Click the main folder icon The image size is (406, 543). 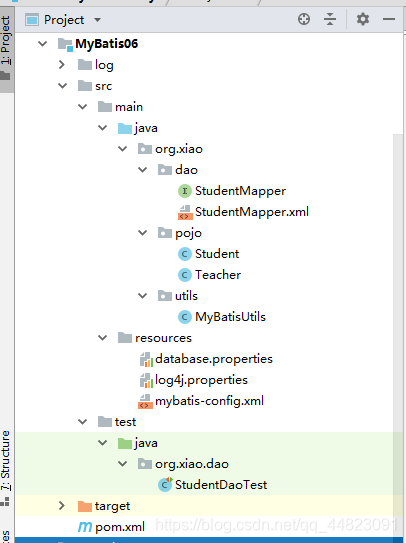coord(105,107)
